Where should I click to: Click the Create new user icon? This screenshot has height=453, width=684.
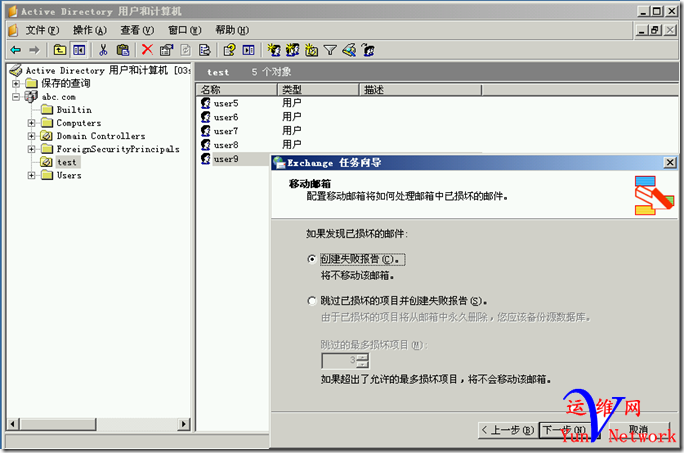tap(274, 50)
